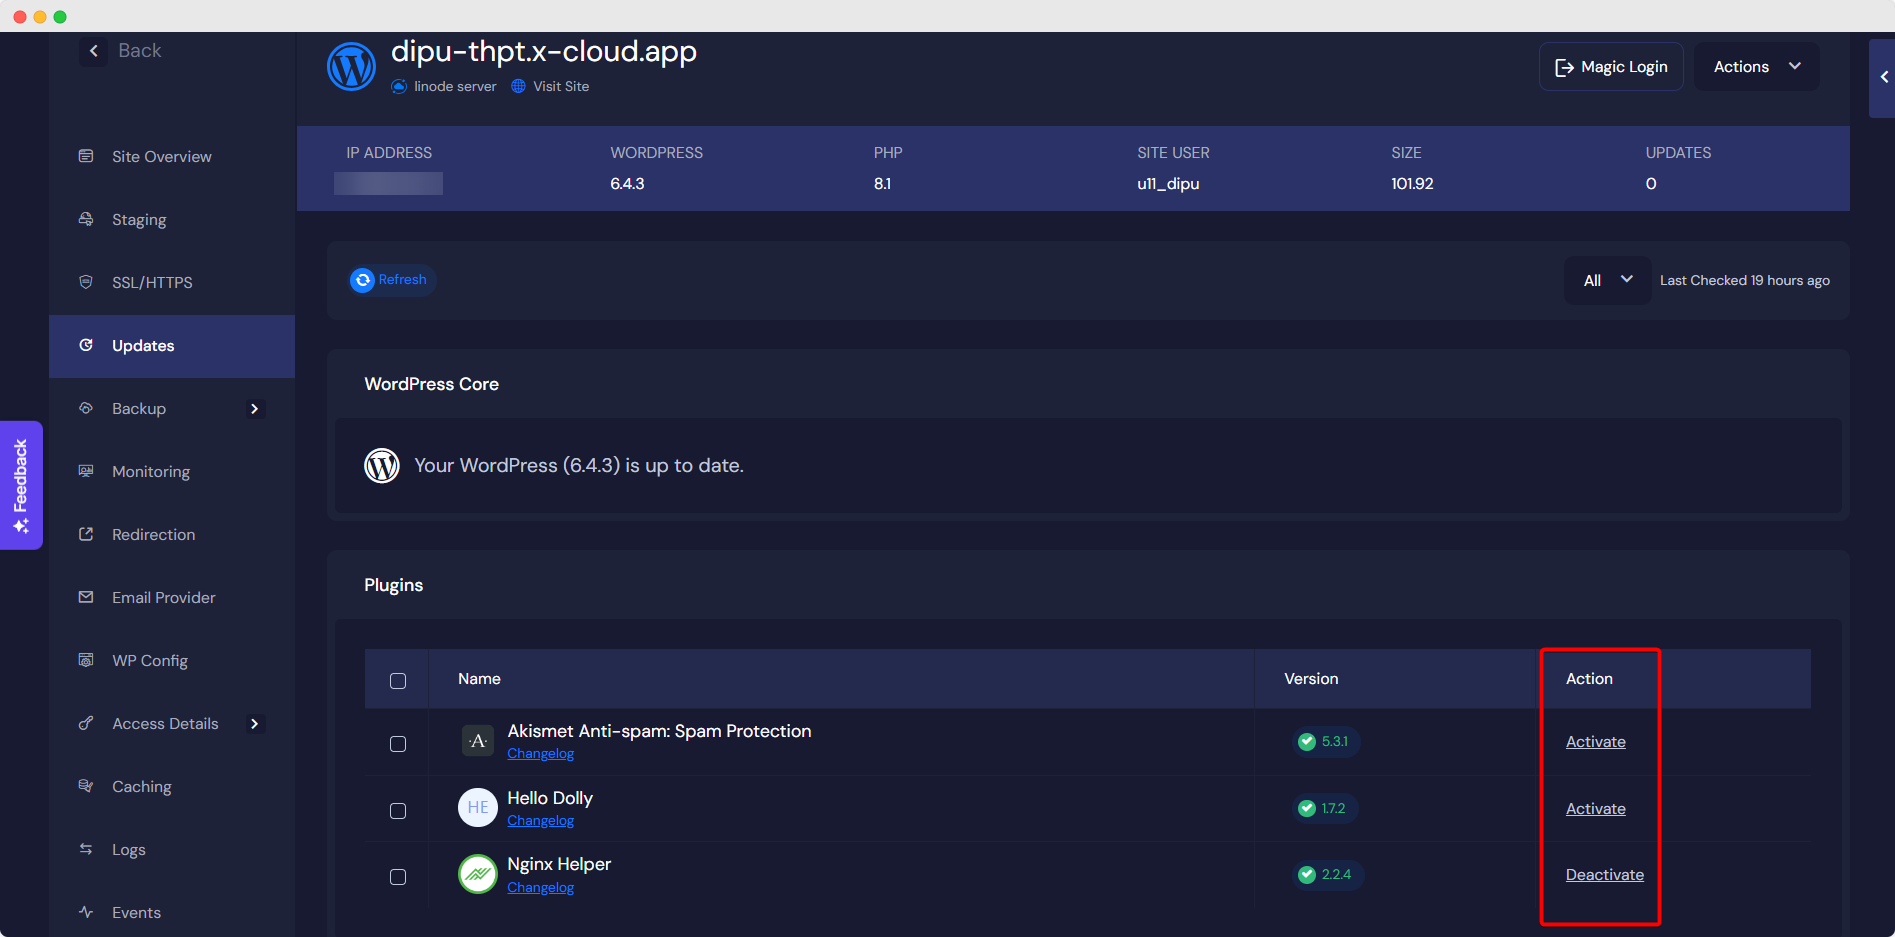Open the Feedback side tab

pyautogui.click(x=21, y=485)
